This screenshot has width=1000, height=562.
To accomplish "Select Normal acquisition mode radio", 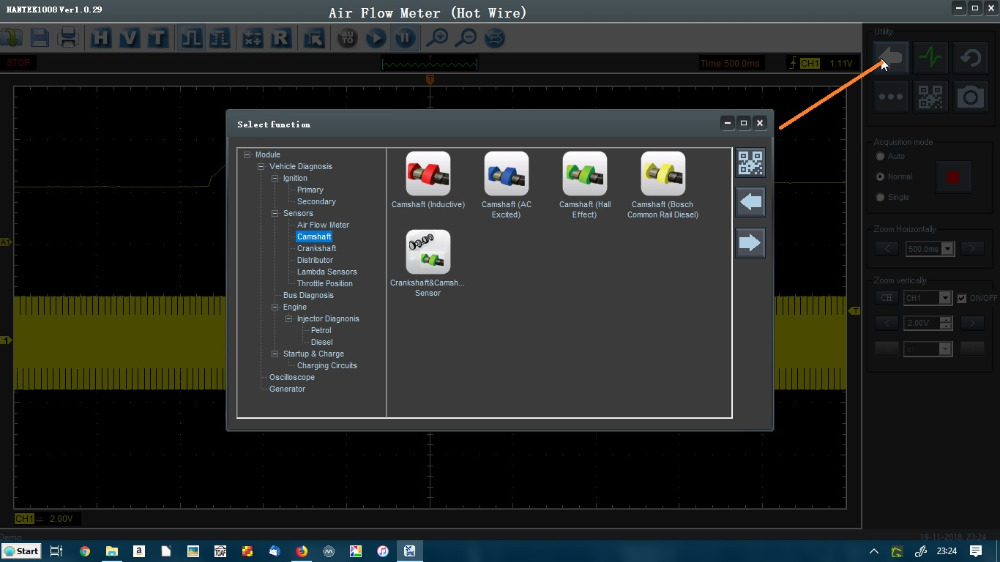I will click(880, 177).
